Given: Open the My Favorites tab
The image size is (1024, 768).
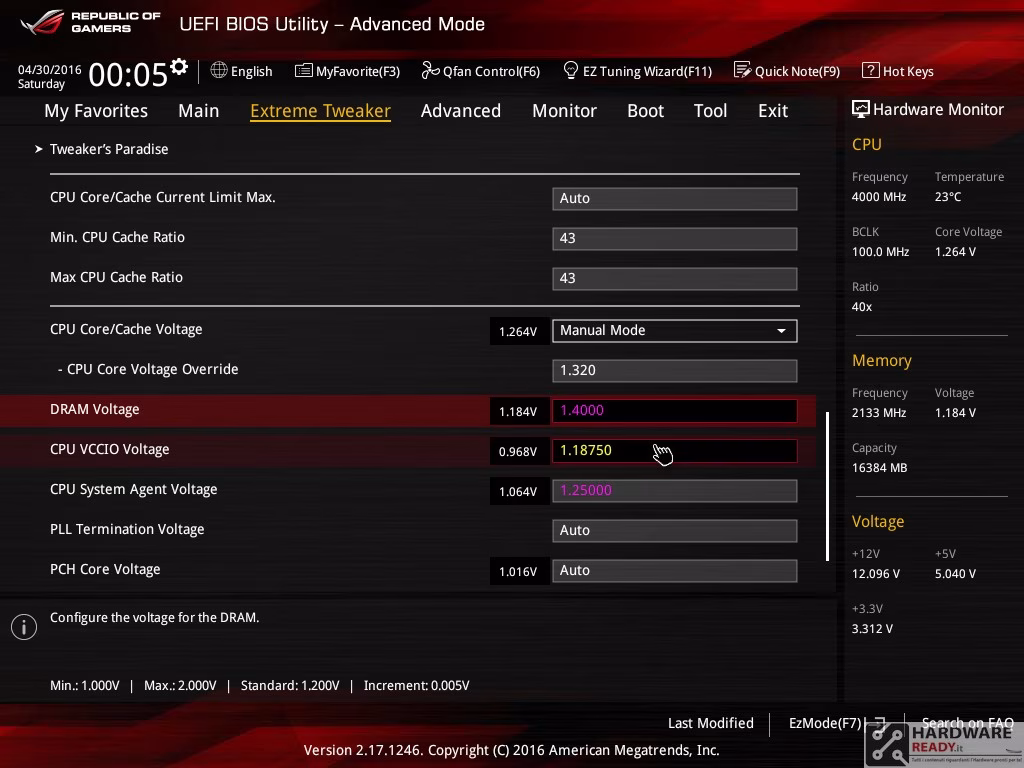Looking at the screenshot, I should [96, 110].
